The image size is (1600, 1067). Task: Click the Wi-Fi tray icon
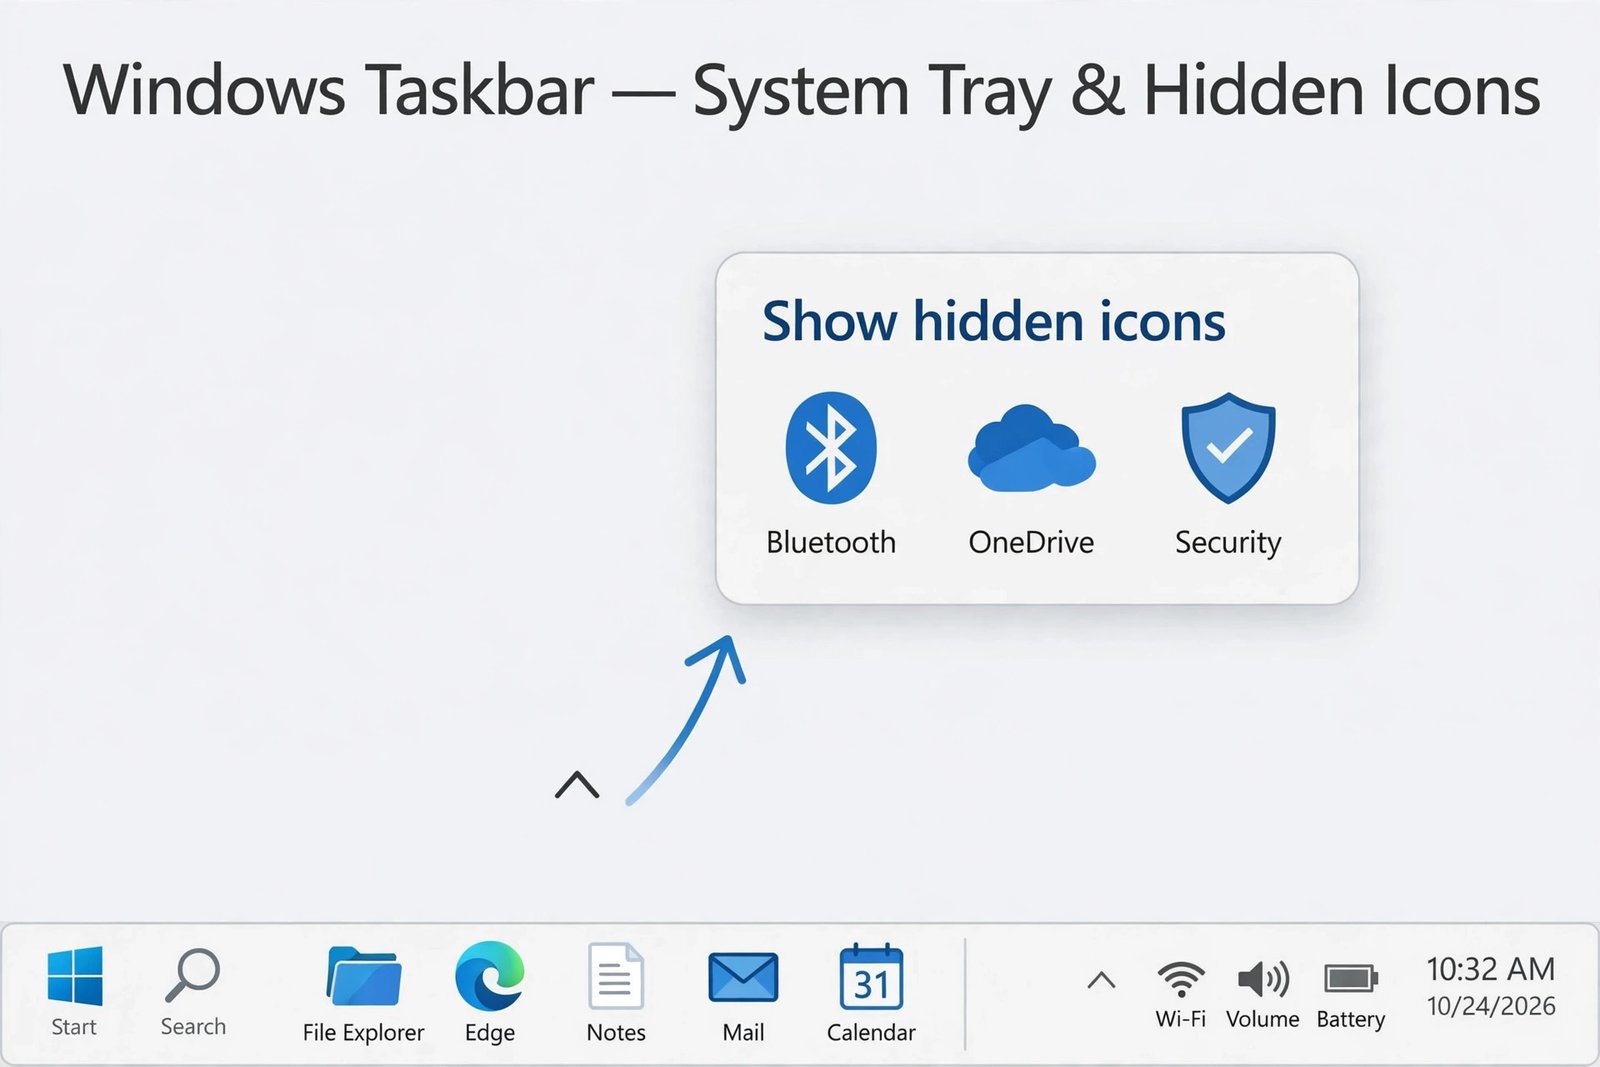pos(1181,979)
